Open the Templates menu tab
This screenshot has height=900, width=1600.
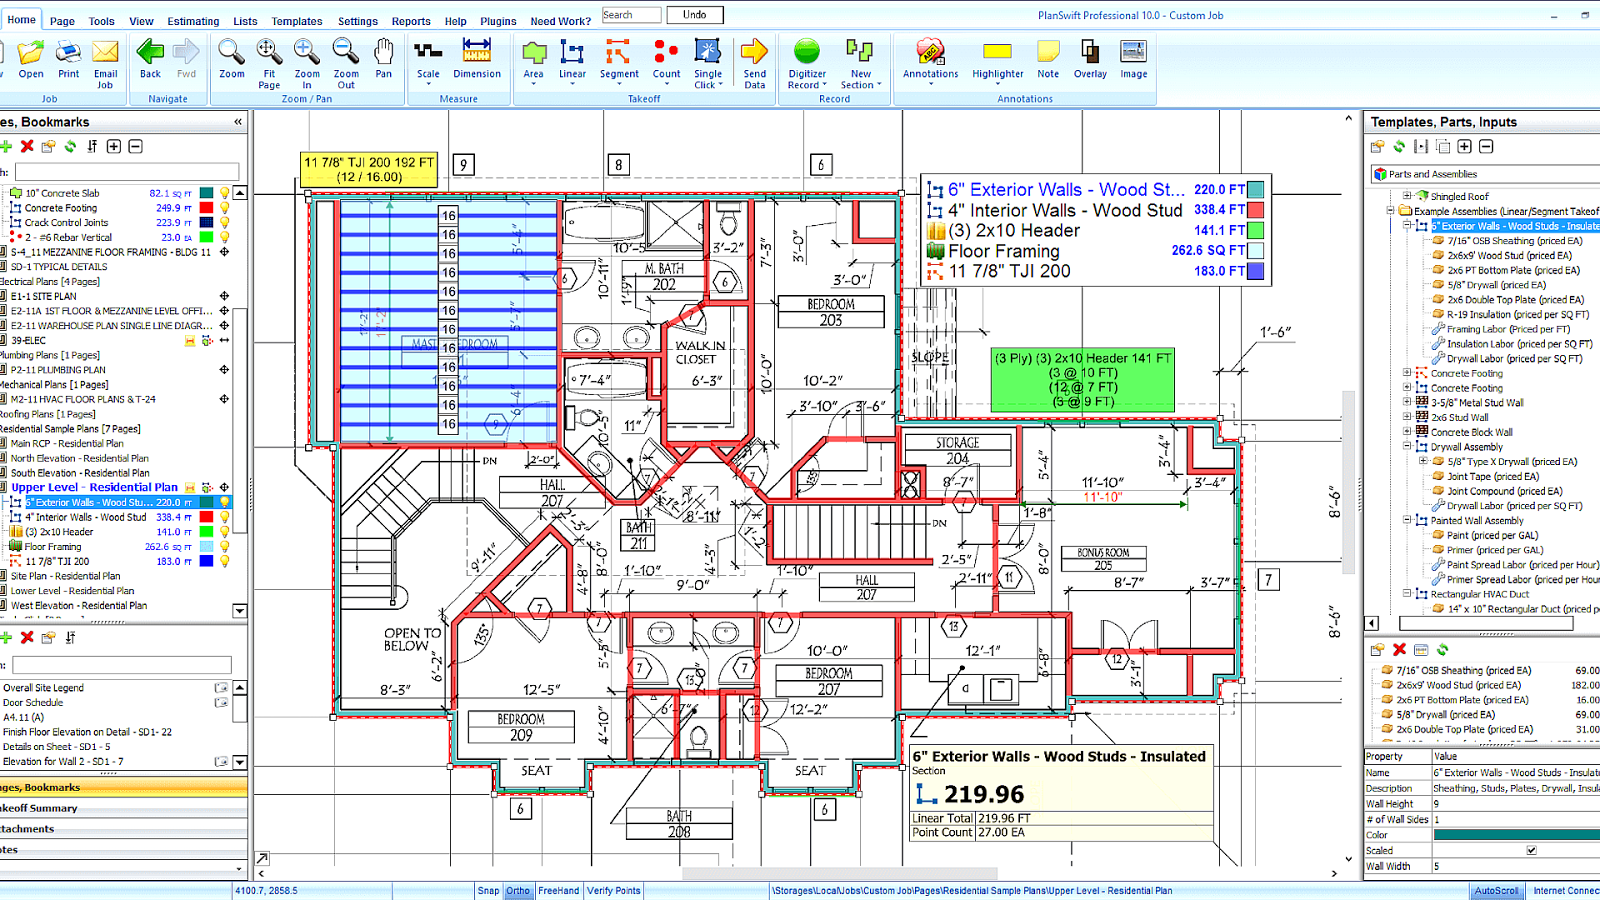coord(297,21)
